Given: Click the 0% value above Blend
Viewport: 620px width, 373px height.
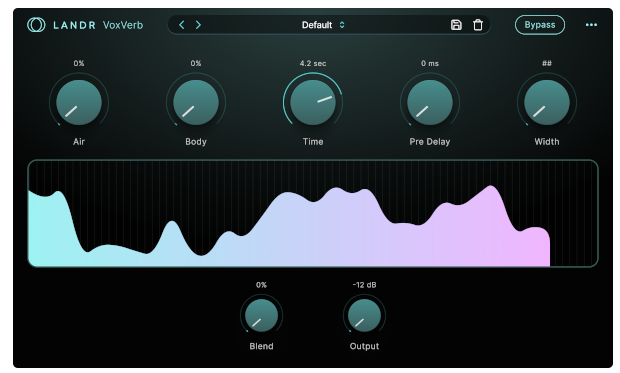Looking at the screenshot, I should pyautogui.click(x=261, y=285).
